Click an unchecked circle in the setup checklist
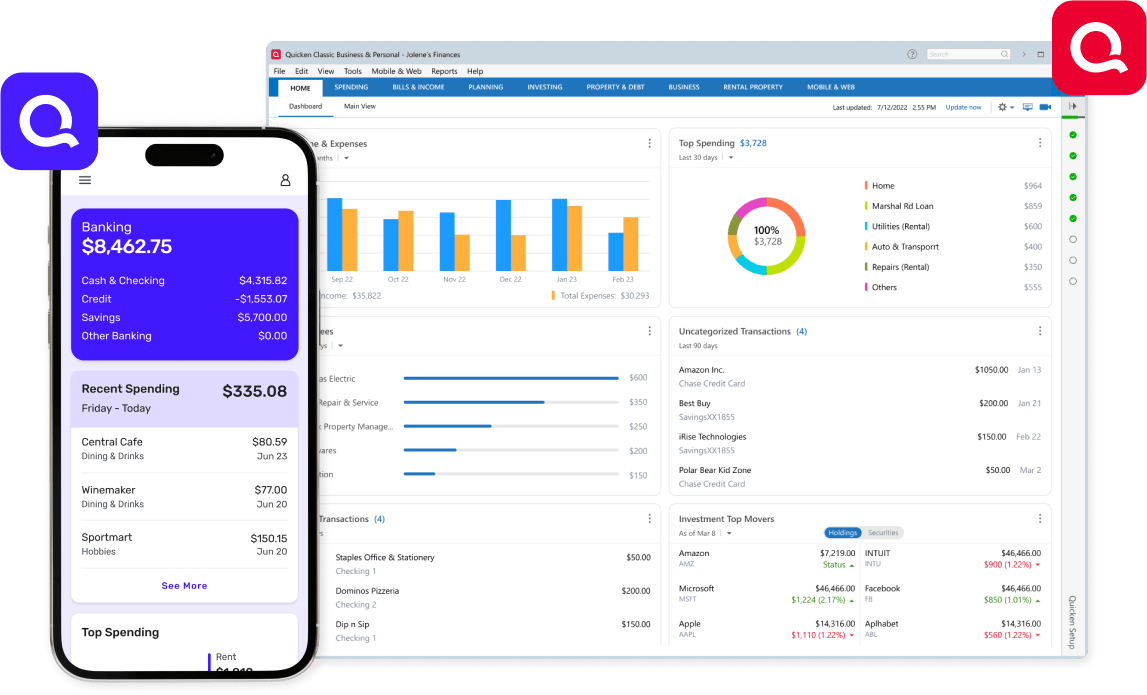The image size is (1147, 695). [1072, 238]
